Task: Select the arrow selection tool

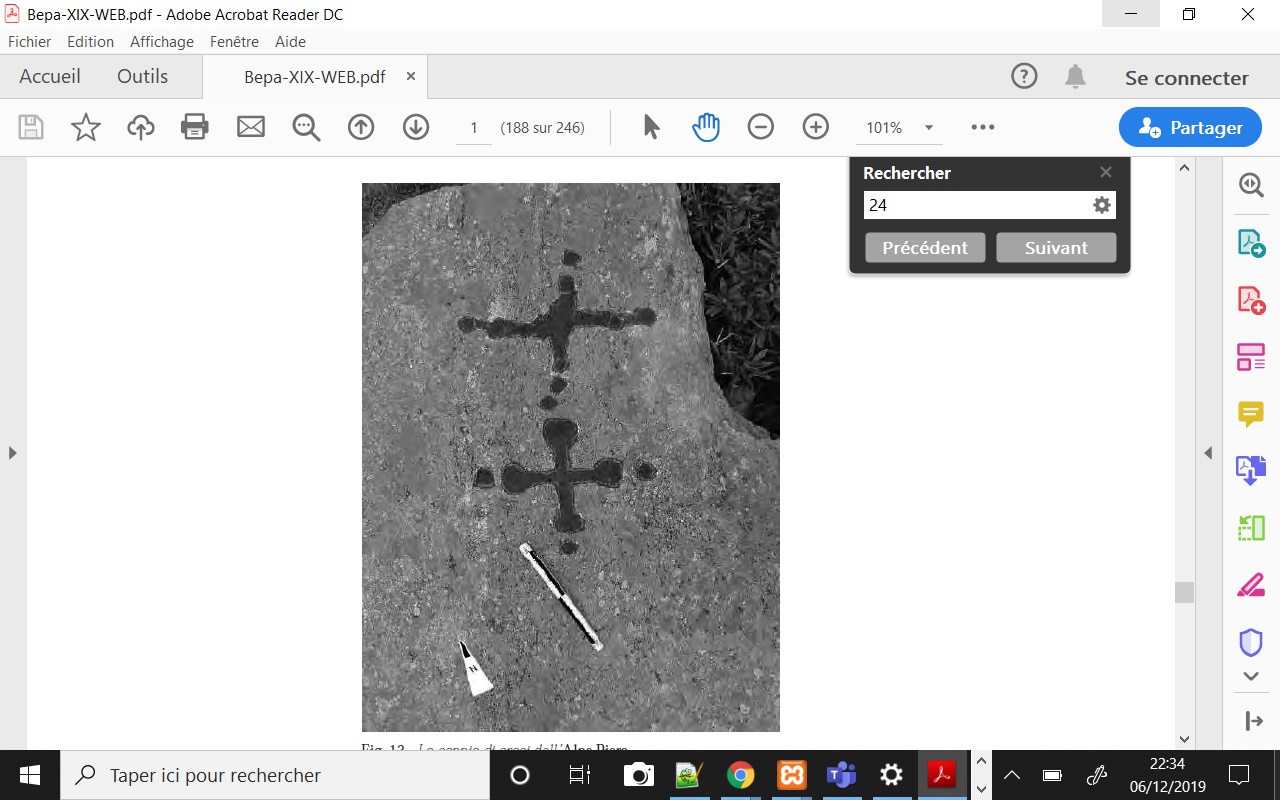Action: tap(652, 127)
